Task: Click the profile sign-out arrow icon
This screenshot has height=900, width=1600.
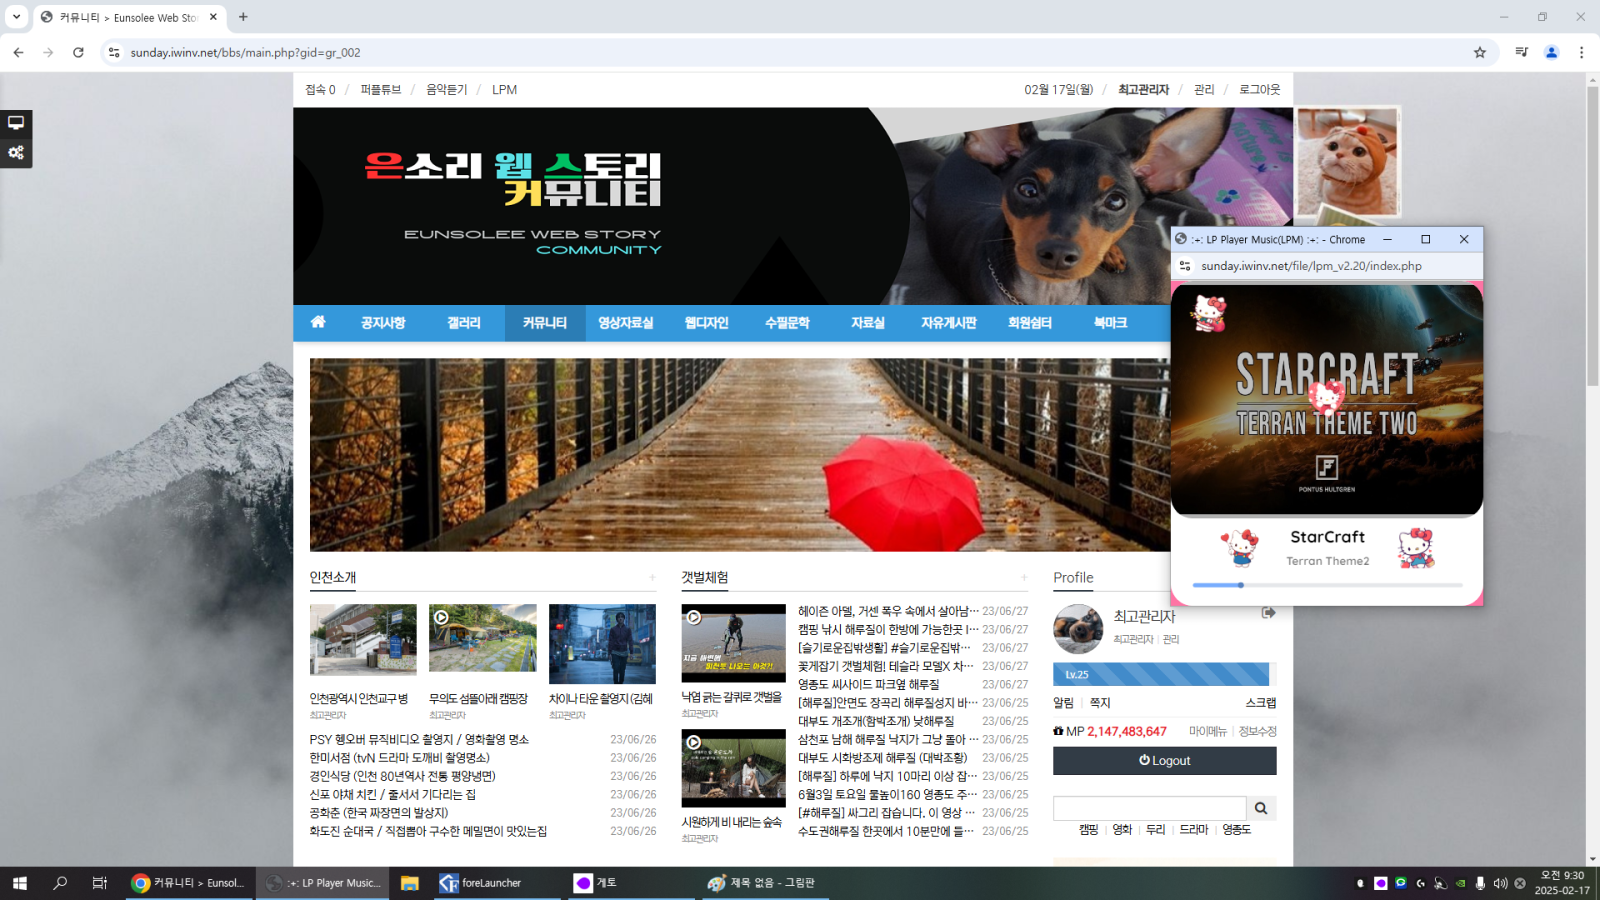Action: (x=1268, y=613)
